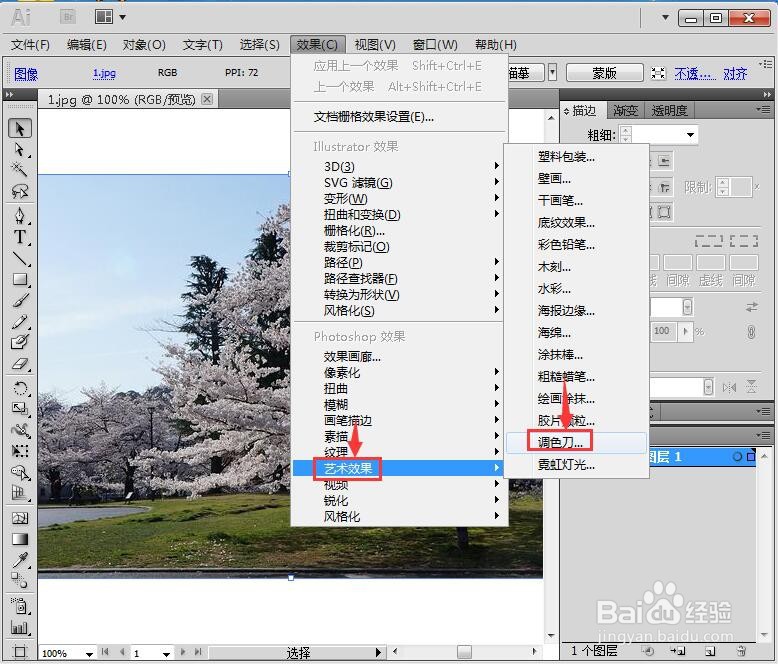
Task: Toggle the Layer 1 target circle
Action: click(737, 457)
